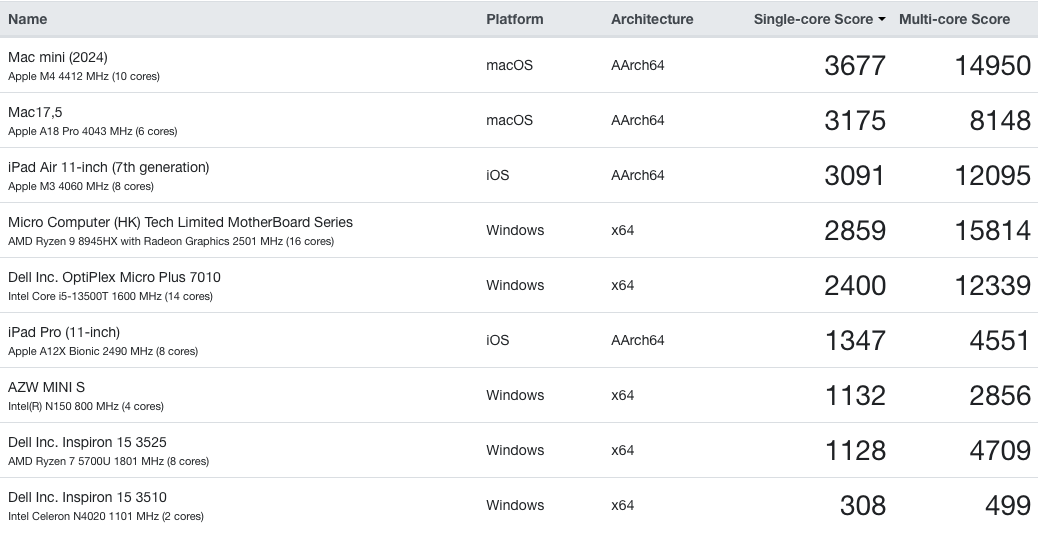Image resolution: width=1041 pixels, height=551 pixels.
Task: Click x64 architecture in Inspiron 15 3525 row
Action: pos(623,451)
